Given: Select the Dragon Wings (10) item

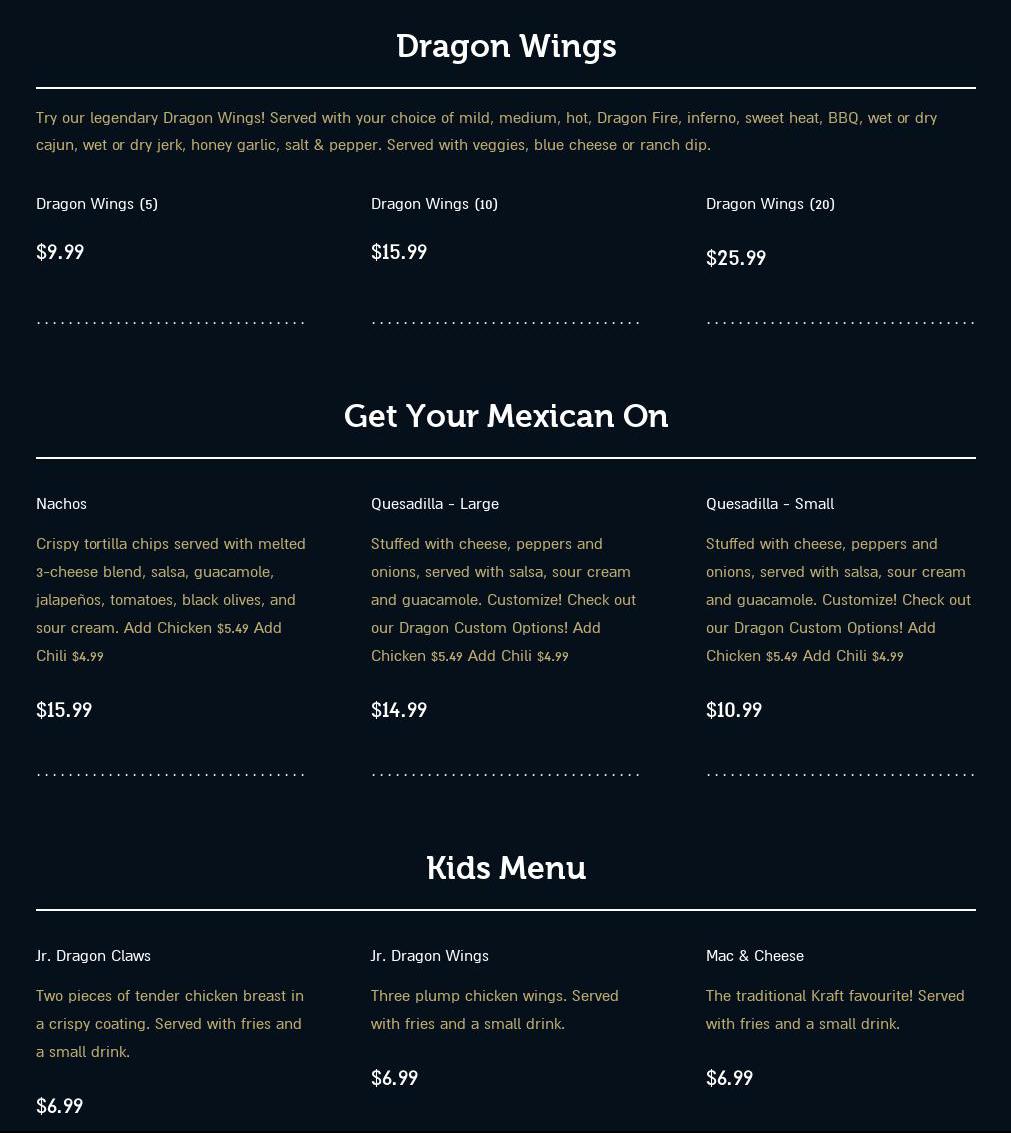Looking at the screenshot, I should coord(434,204).
